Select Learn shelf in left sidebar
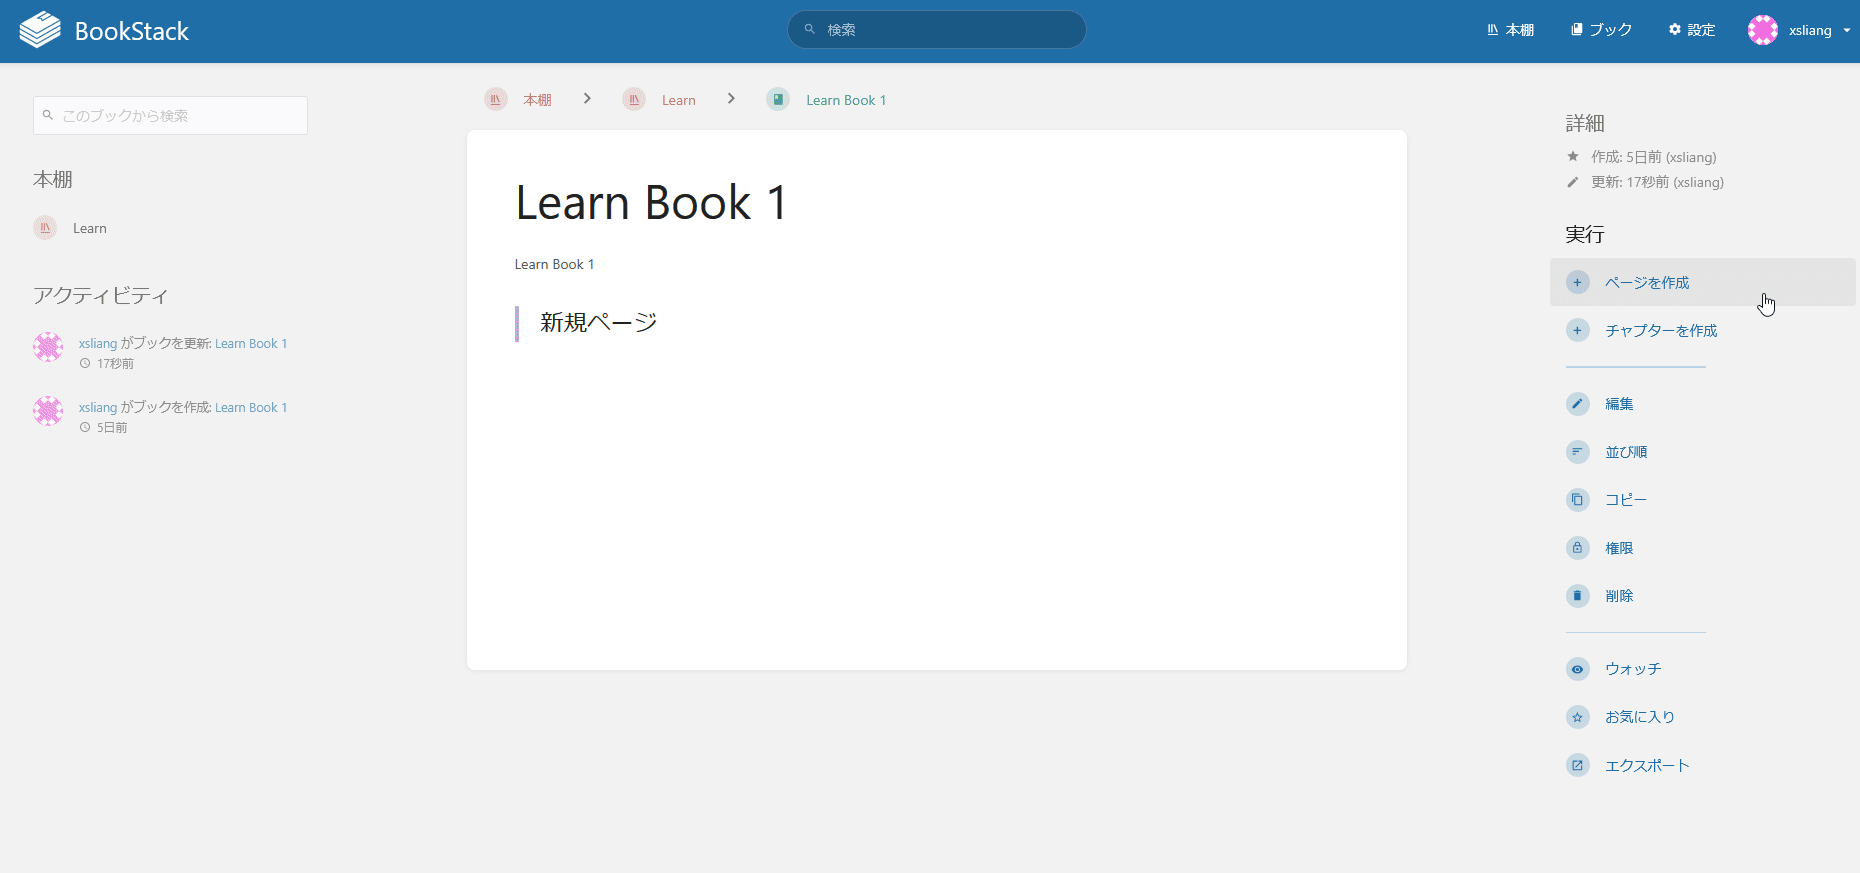 point(89,229)
